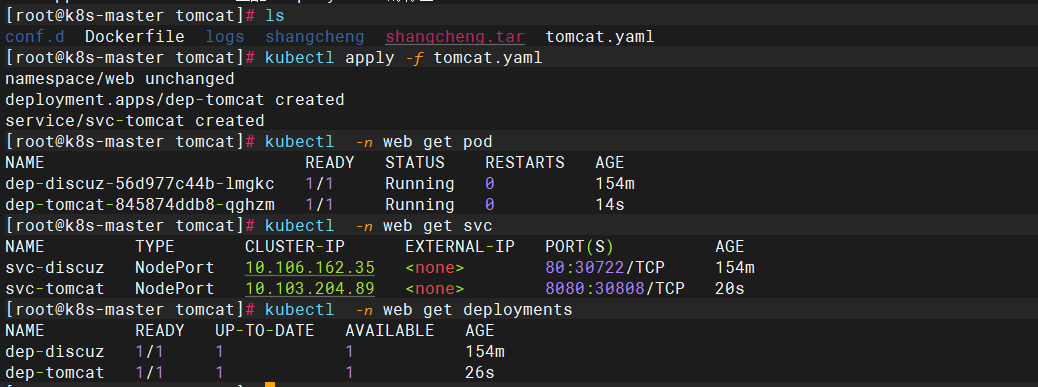Click port mapping 80:30722/TCP
This screenshot has width=1038, height=387.
point(605,268)
